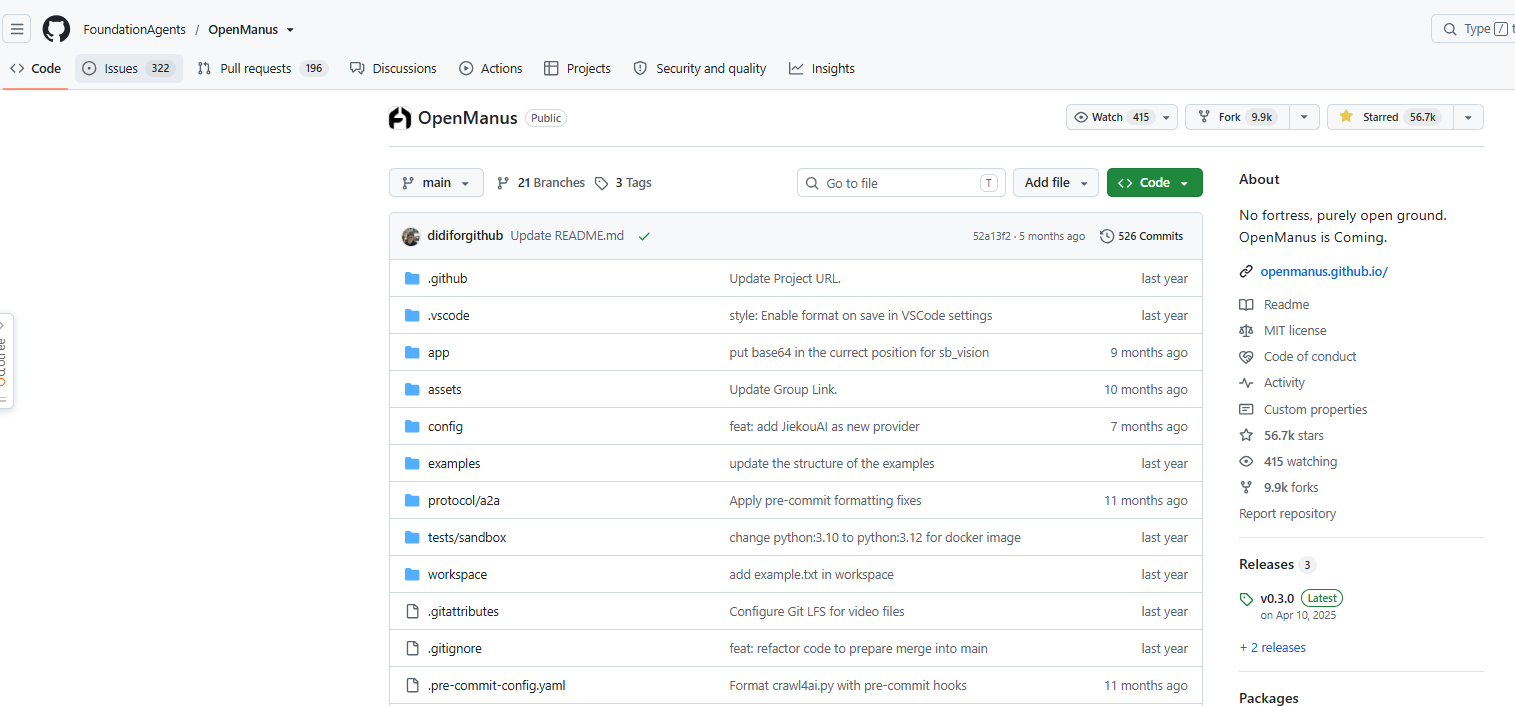Open the tests/sandbox folder

point(467,537)
